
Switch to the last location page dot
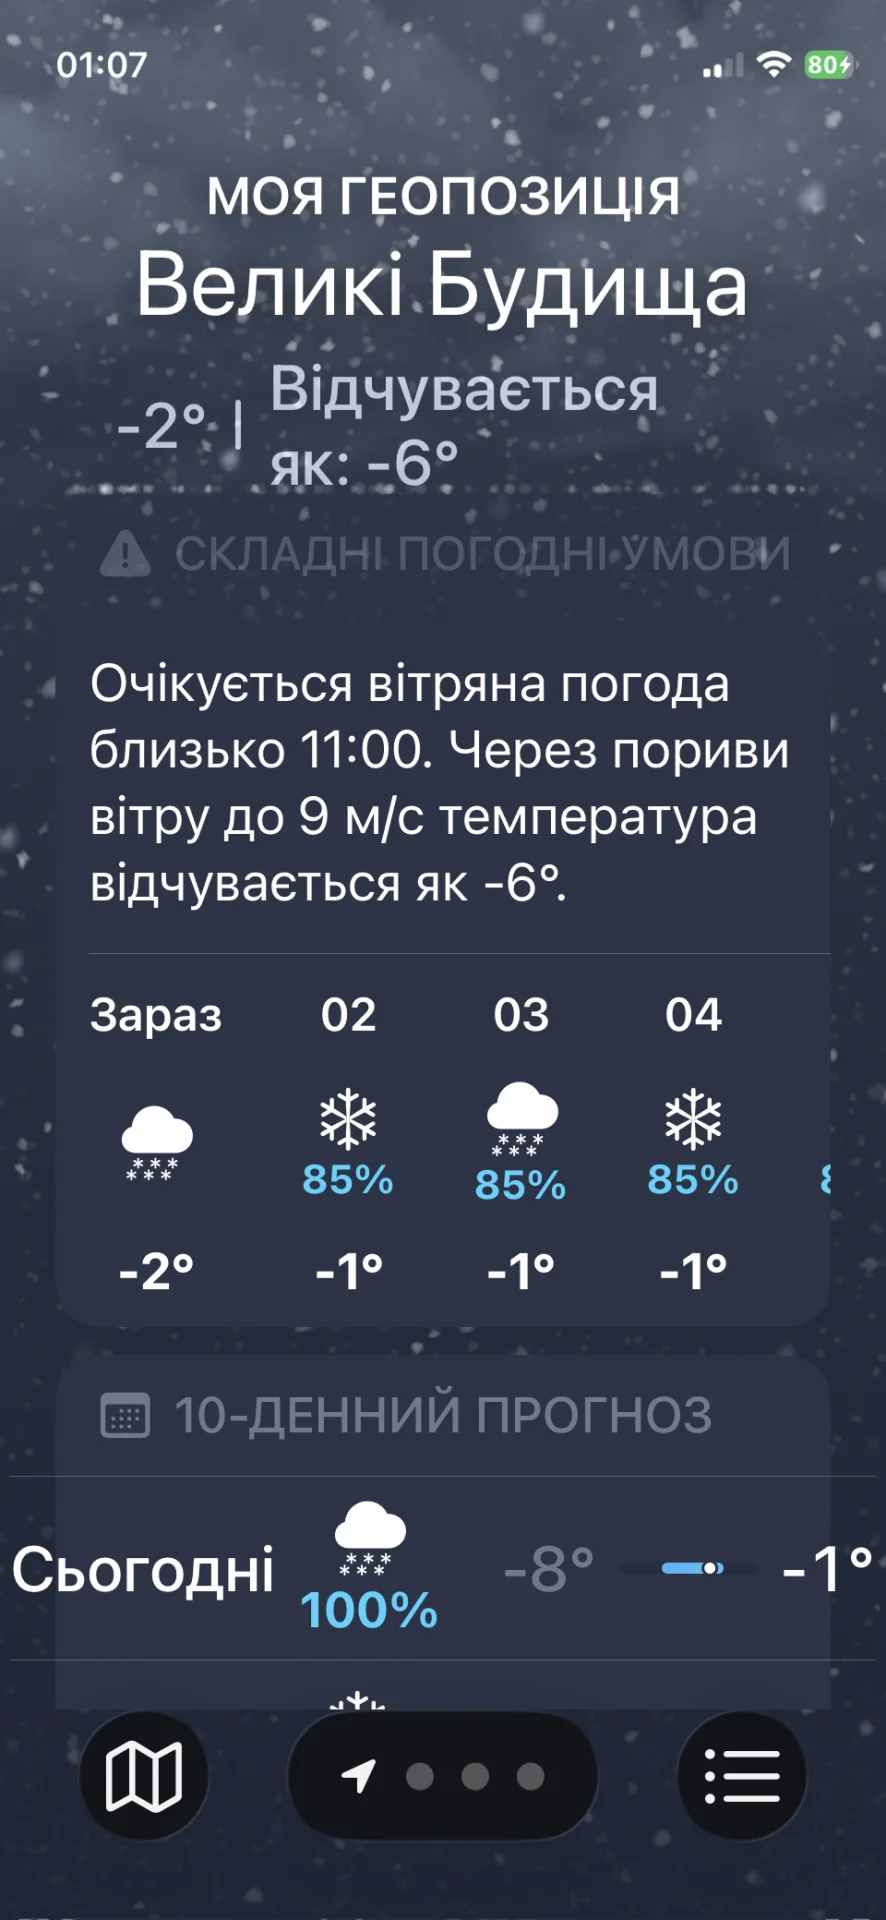click(x=530, y=1776)
